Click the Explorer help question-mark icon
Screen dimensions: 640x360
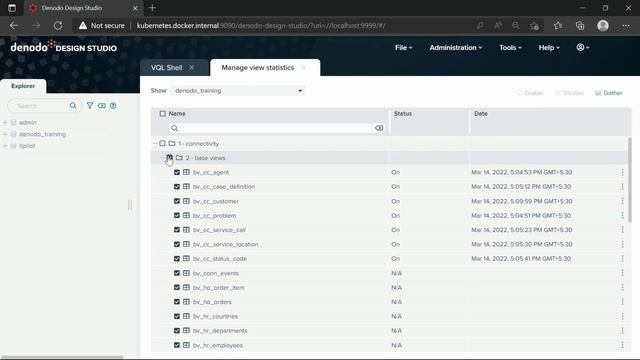pos(113,106)
